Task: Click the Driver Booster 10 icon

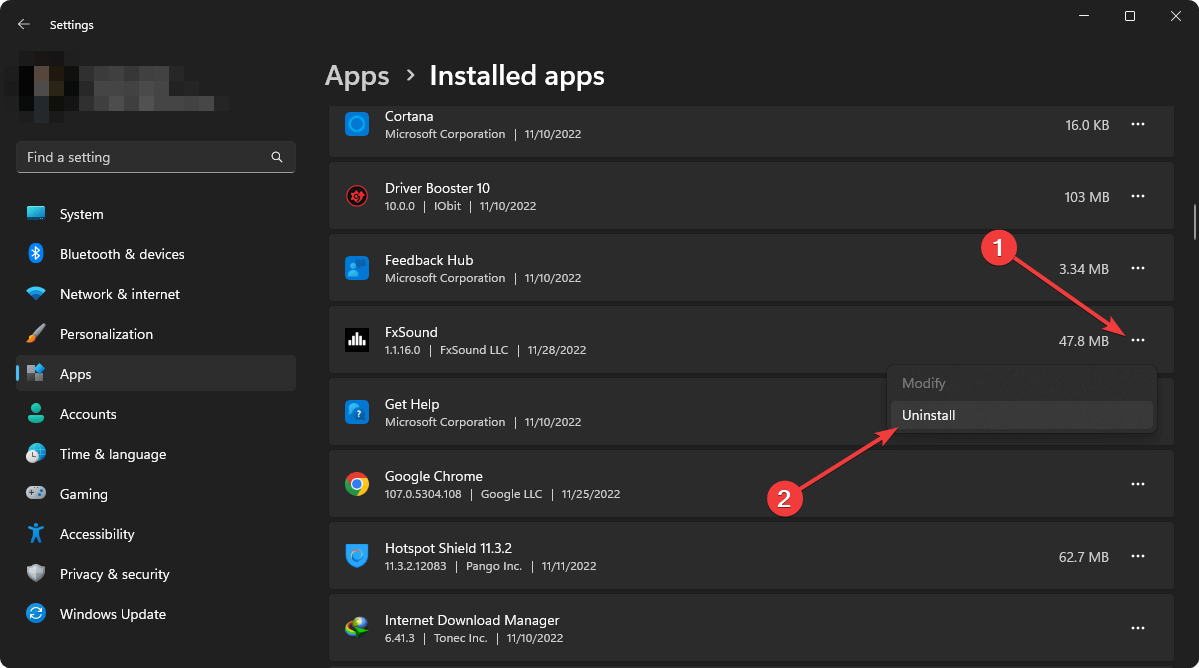Action: click(357, 197)
